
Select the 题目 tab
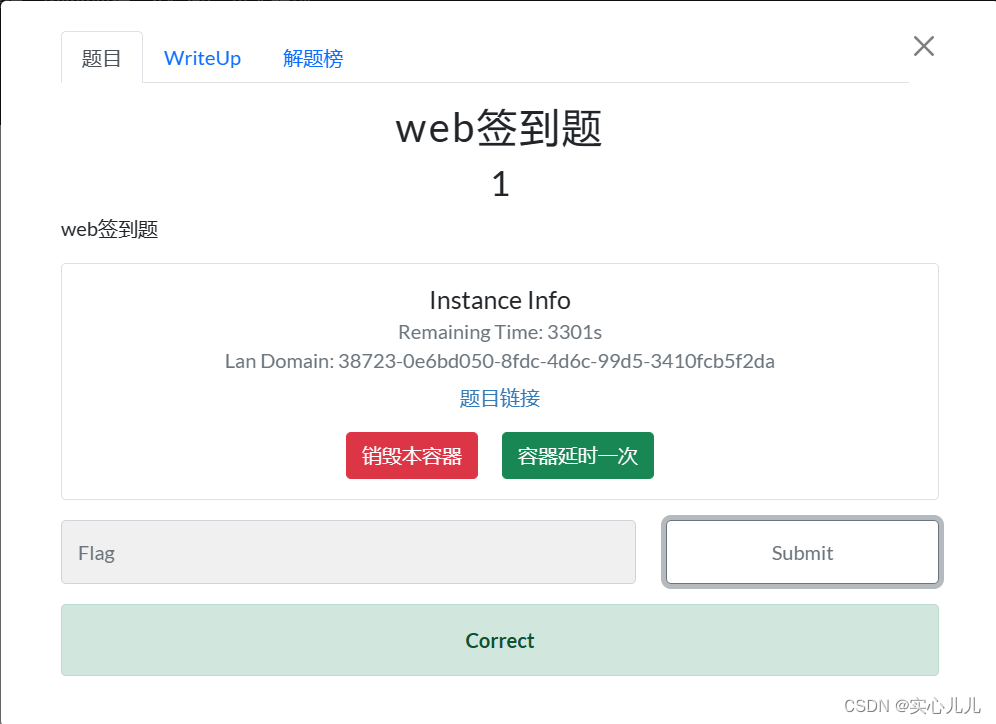coord(101,58)
